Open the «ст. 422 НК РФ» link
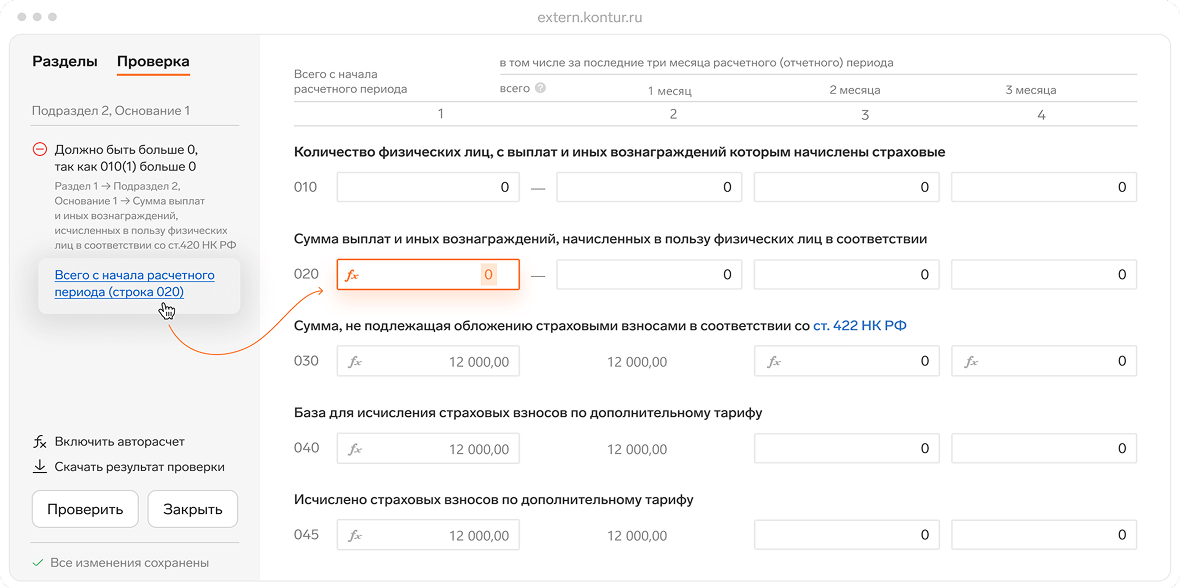 (859, 326)
